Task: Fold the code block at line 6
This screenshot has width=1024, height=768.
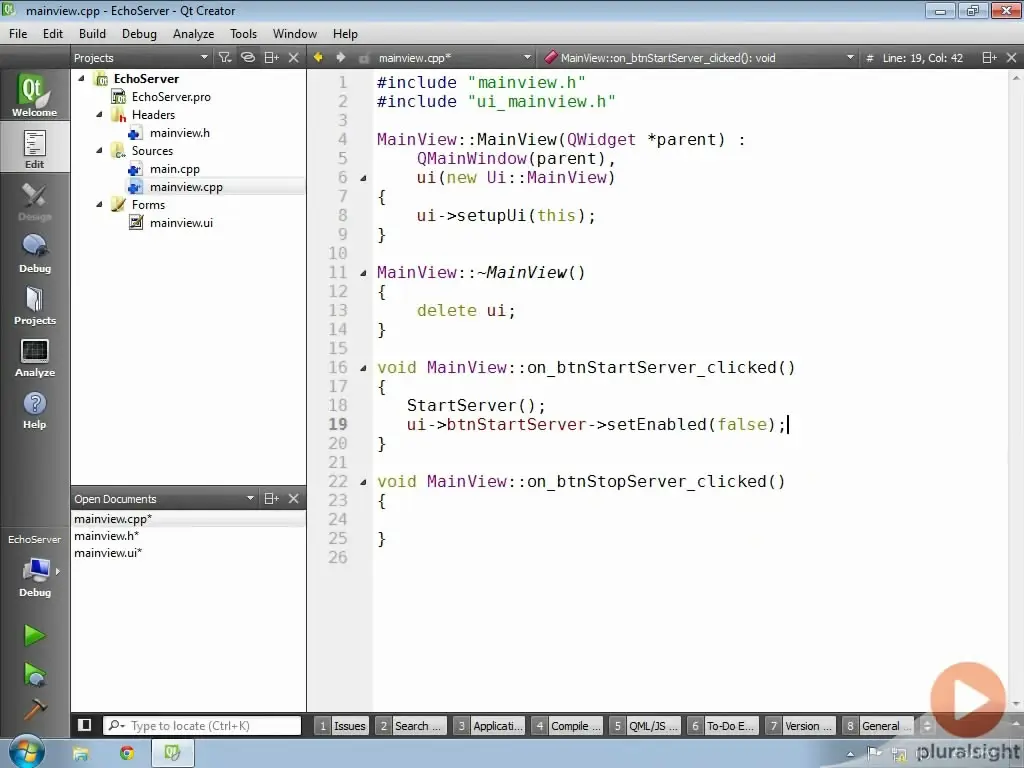Action: (364, 178)
